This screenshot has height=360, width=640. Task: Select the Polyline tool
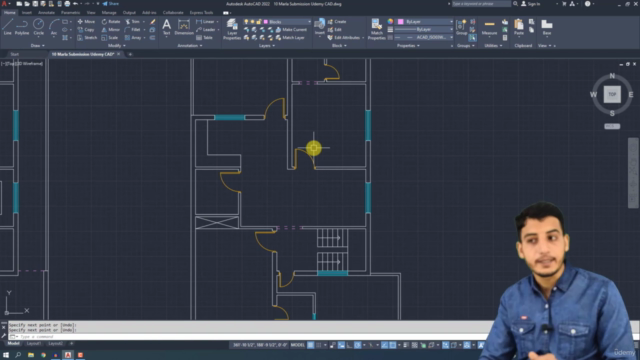point(22,27)
